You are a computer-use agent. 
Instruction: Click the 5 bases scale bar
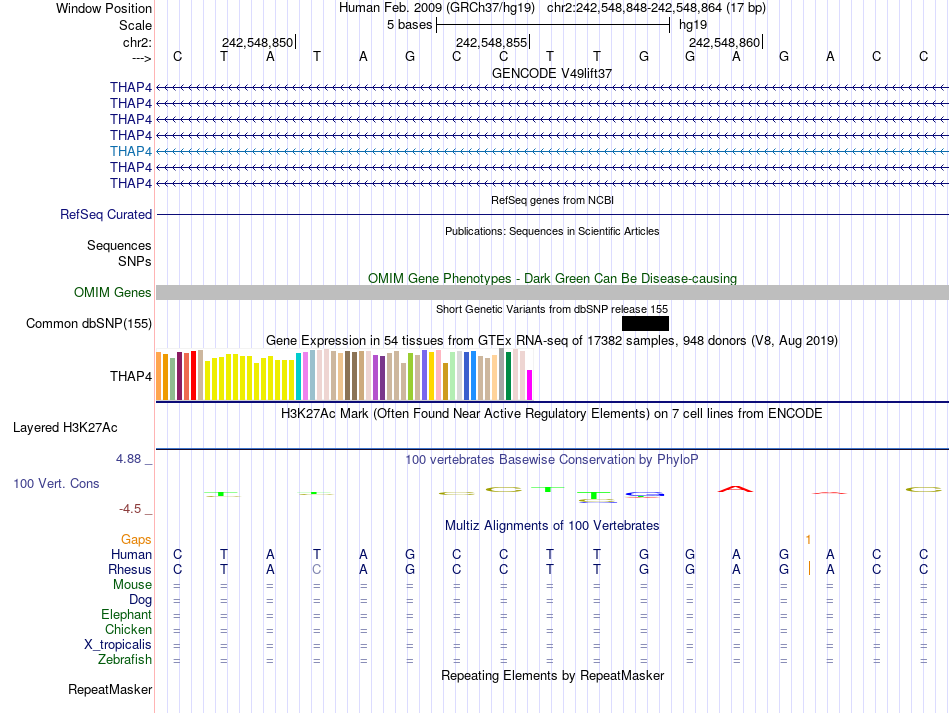click(x=553, y=25)
